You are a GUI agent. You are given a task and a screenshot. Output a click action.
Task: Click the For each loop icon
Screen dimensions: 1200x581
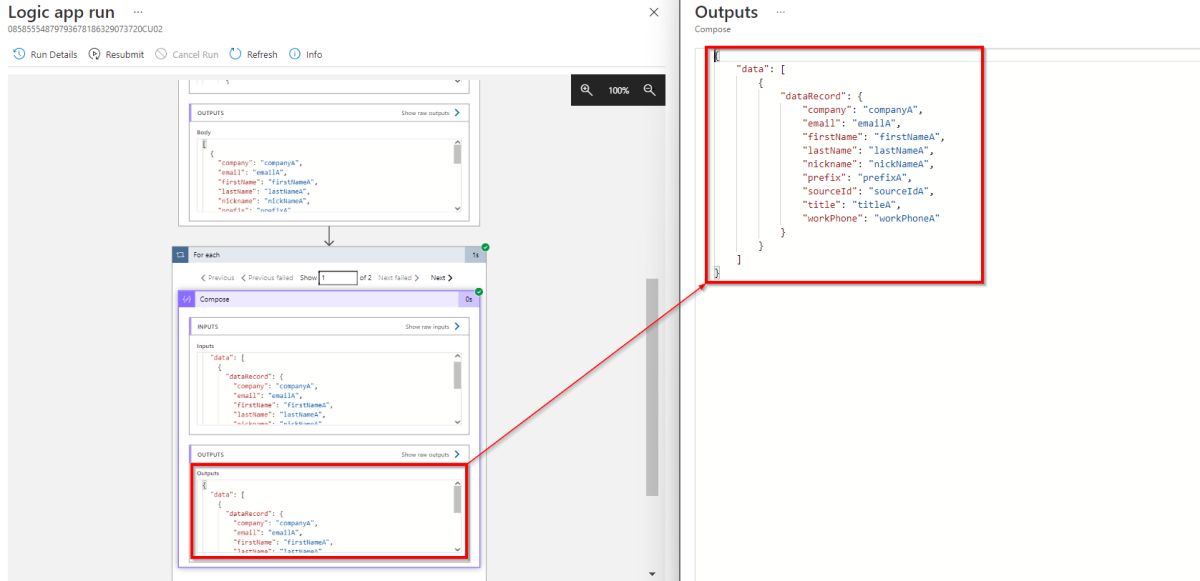[181, 255]
